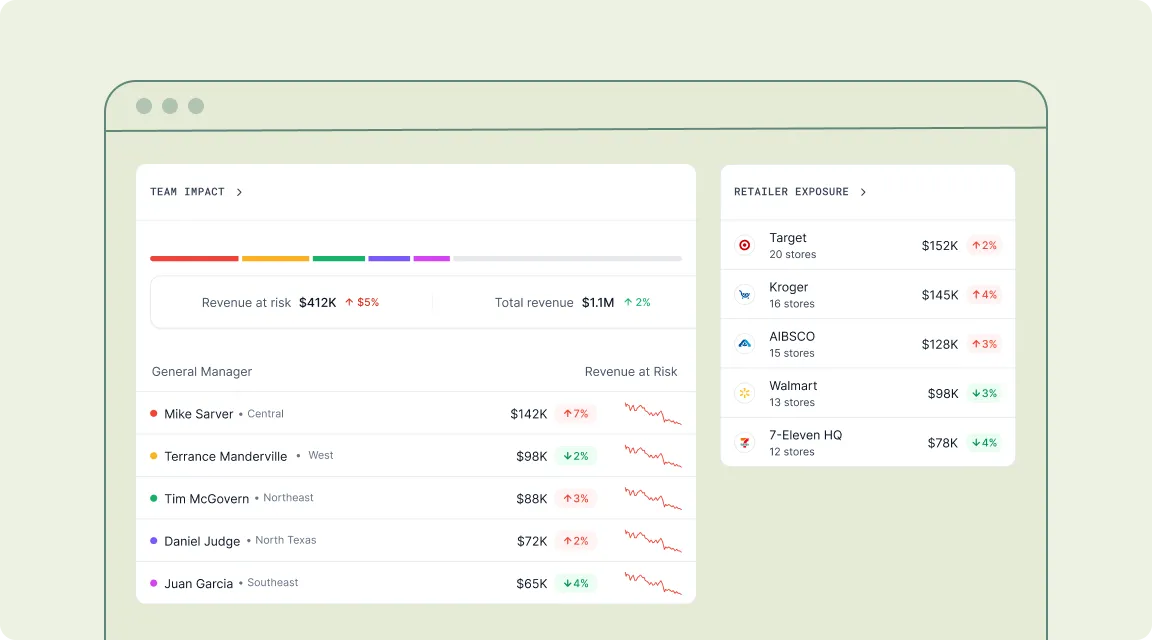Select the Terrance Manderville manager name

point(226,456)
